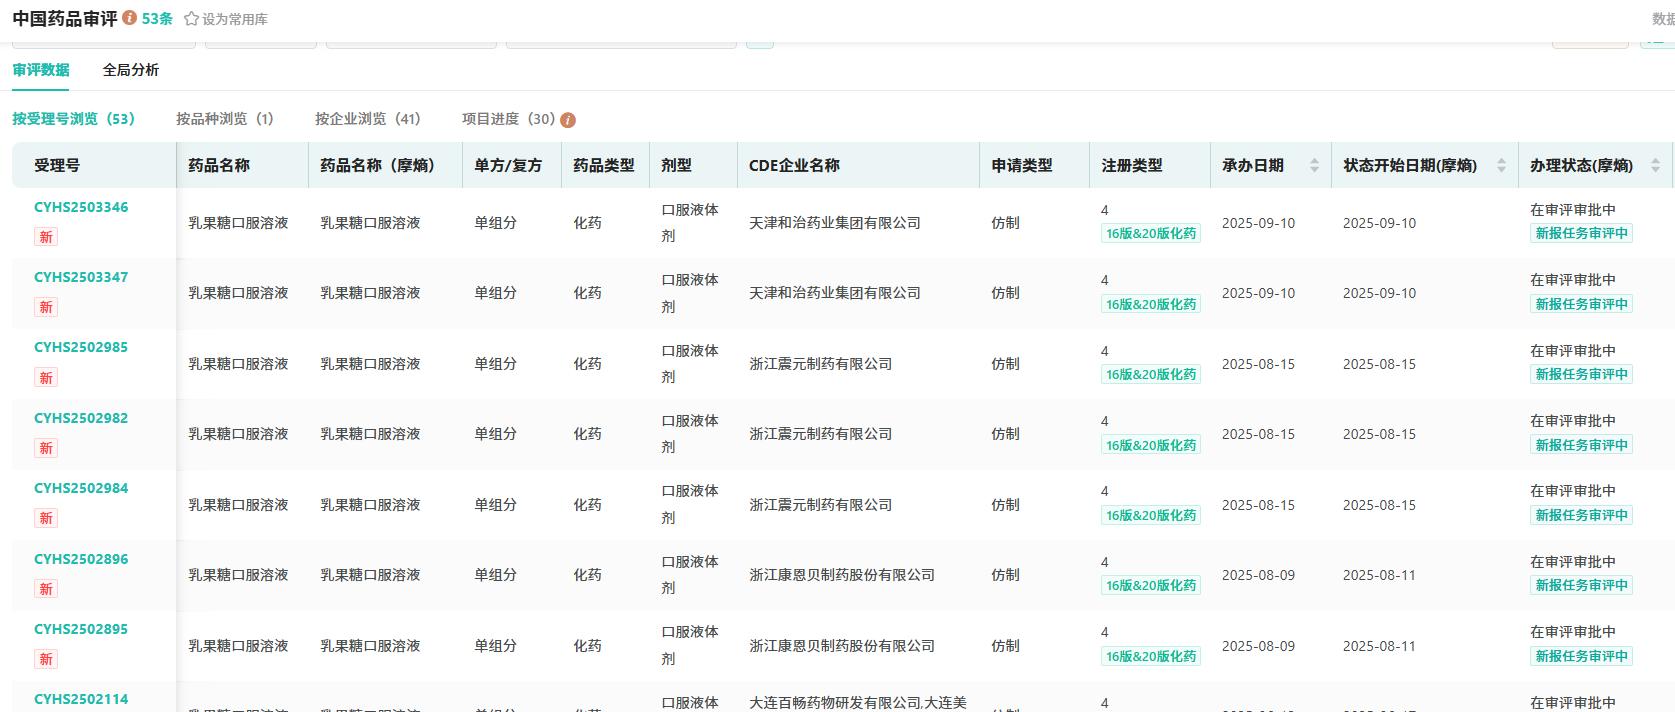This screenshot has width=1675, height=712.
Task: Click 16版&20版化药 tag in CYHS2502982 row
Action: pyautogui.click(x=1151, y=445)
